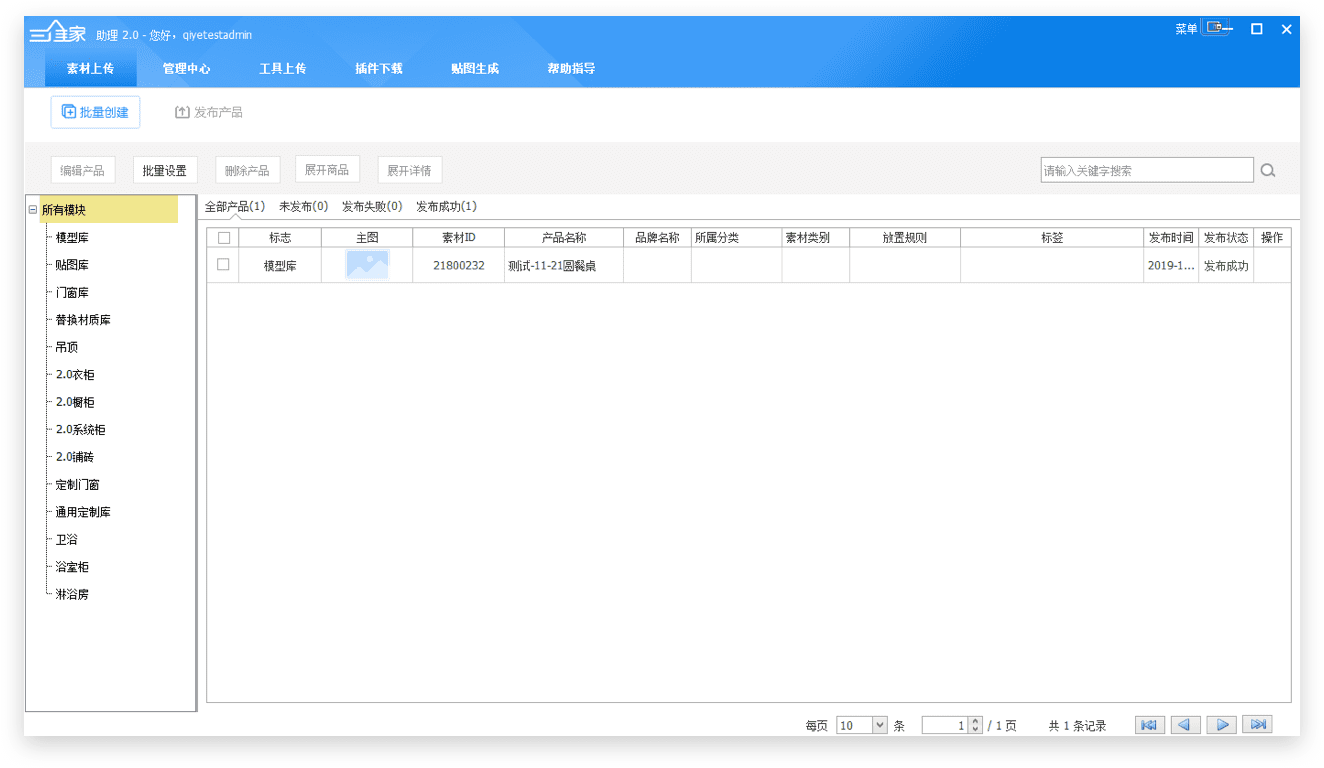Click the 三维家 logo in title bar
The image size is (1324, 768).
57,33
